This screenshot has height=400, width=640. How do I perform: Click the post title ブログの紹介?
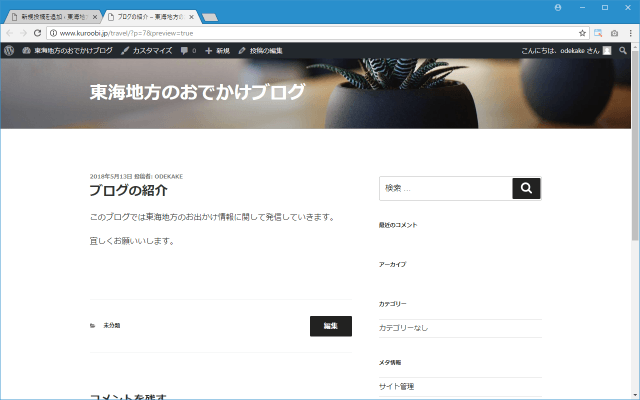pos(129,190)
